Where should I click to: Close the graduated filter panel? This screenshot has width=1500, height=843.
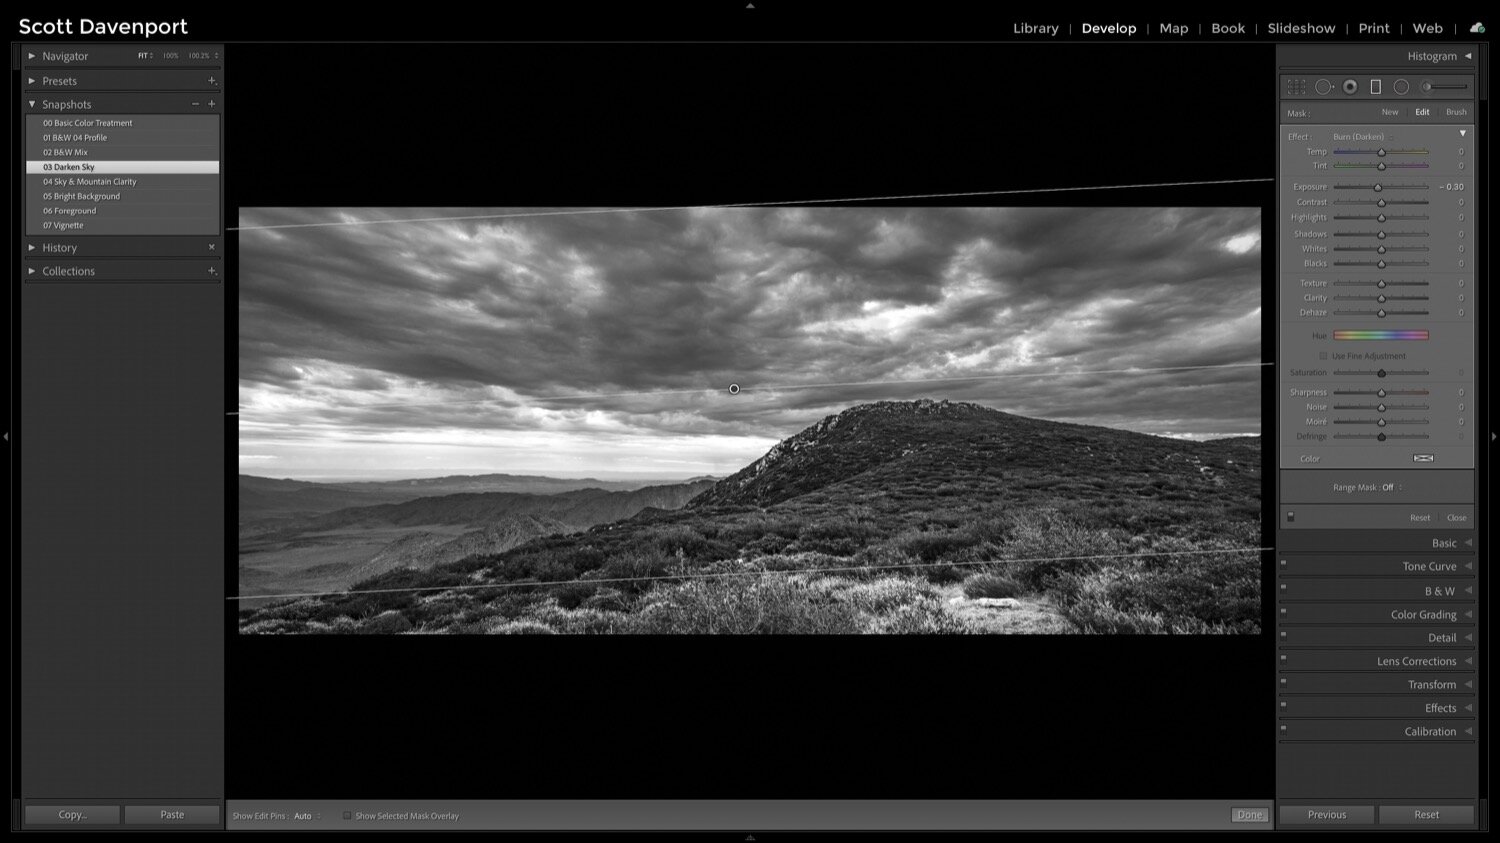[x=1456, y=518]
